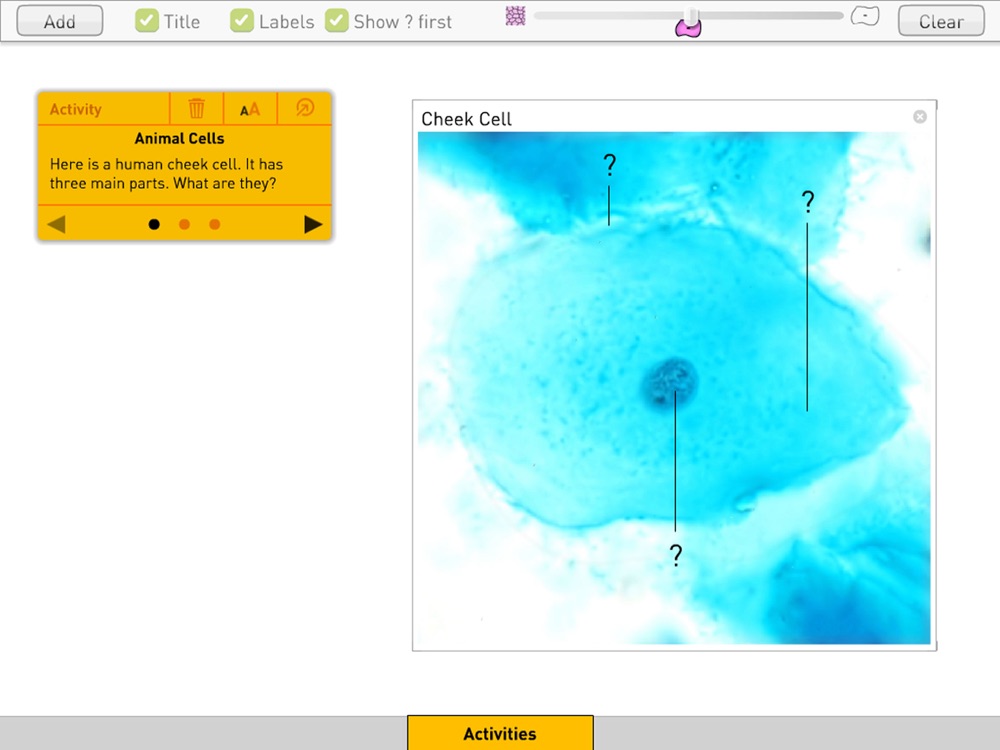
Task: Select the second orange page dot
Action: pos(184,224)
